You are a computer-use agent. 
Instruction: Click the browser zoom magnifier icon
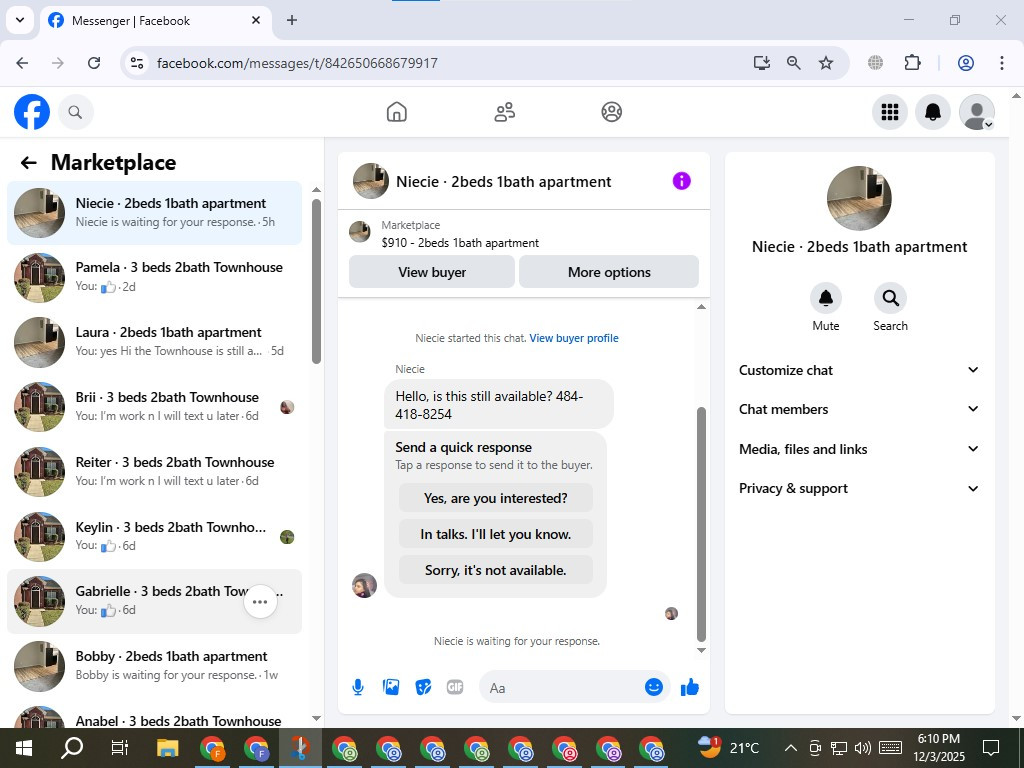(793, 63)
